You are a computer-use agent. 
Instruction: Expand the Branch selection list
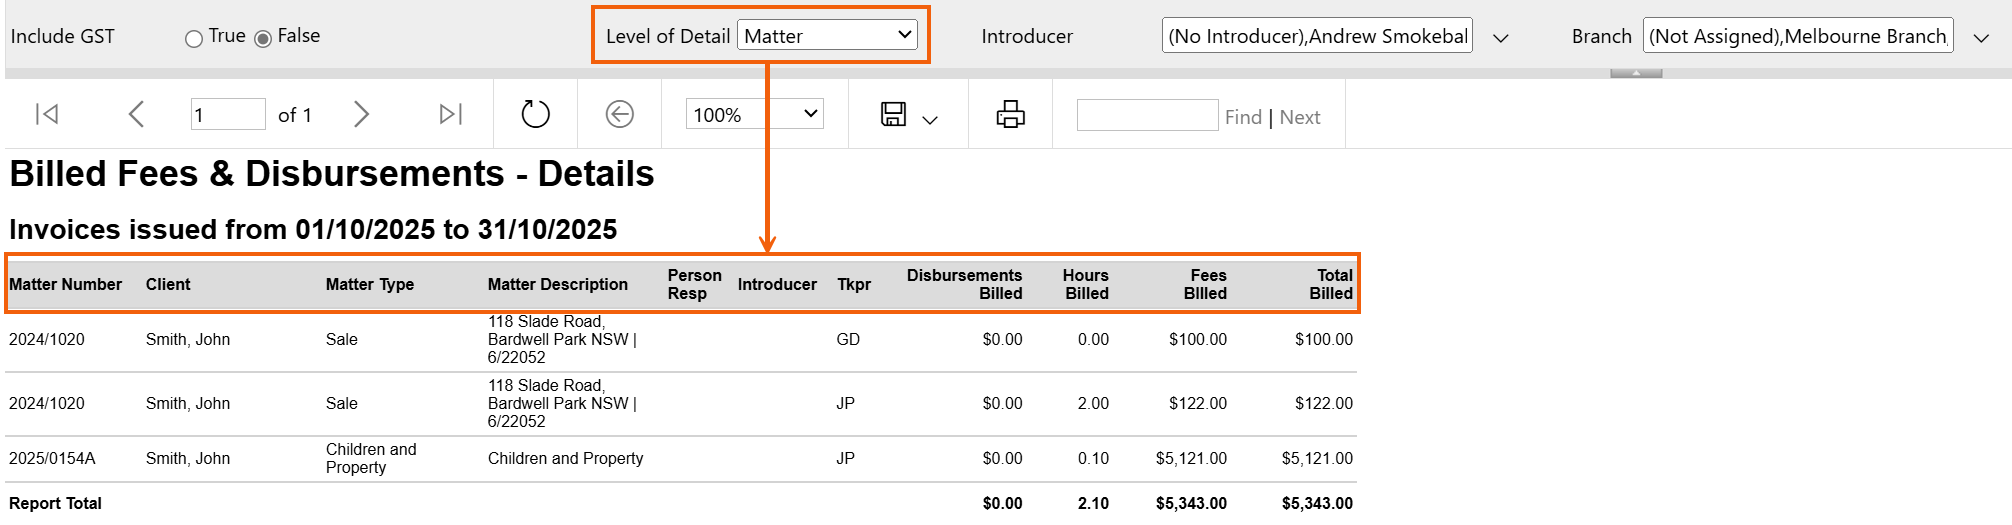pyautogui.click(x=1980, y=38)
